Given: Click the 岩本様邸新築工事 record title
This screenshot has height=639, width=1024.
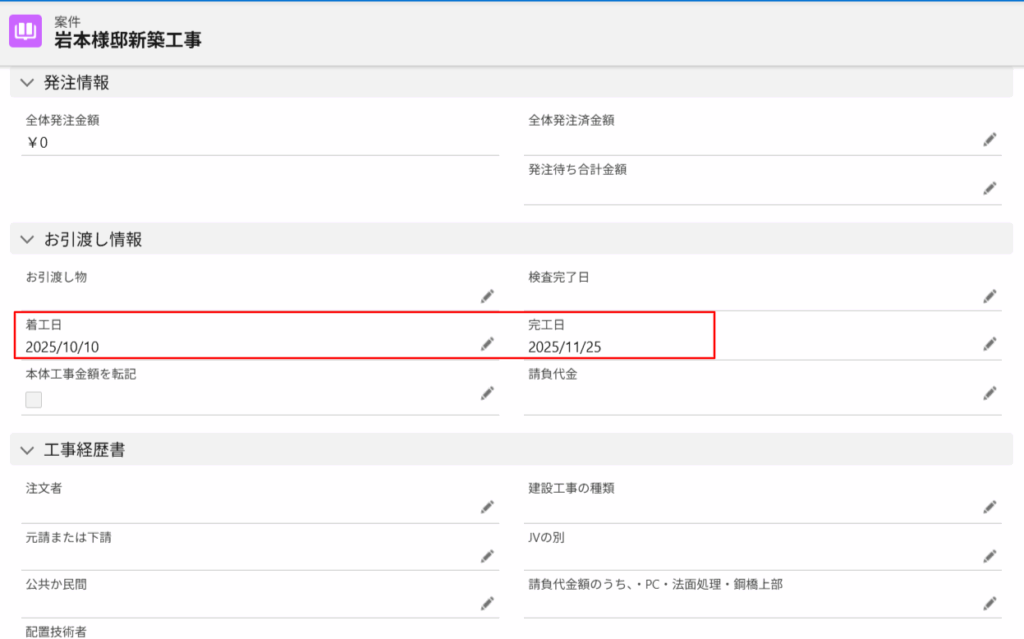Looking at the screenshot, I should point(129,40).
